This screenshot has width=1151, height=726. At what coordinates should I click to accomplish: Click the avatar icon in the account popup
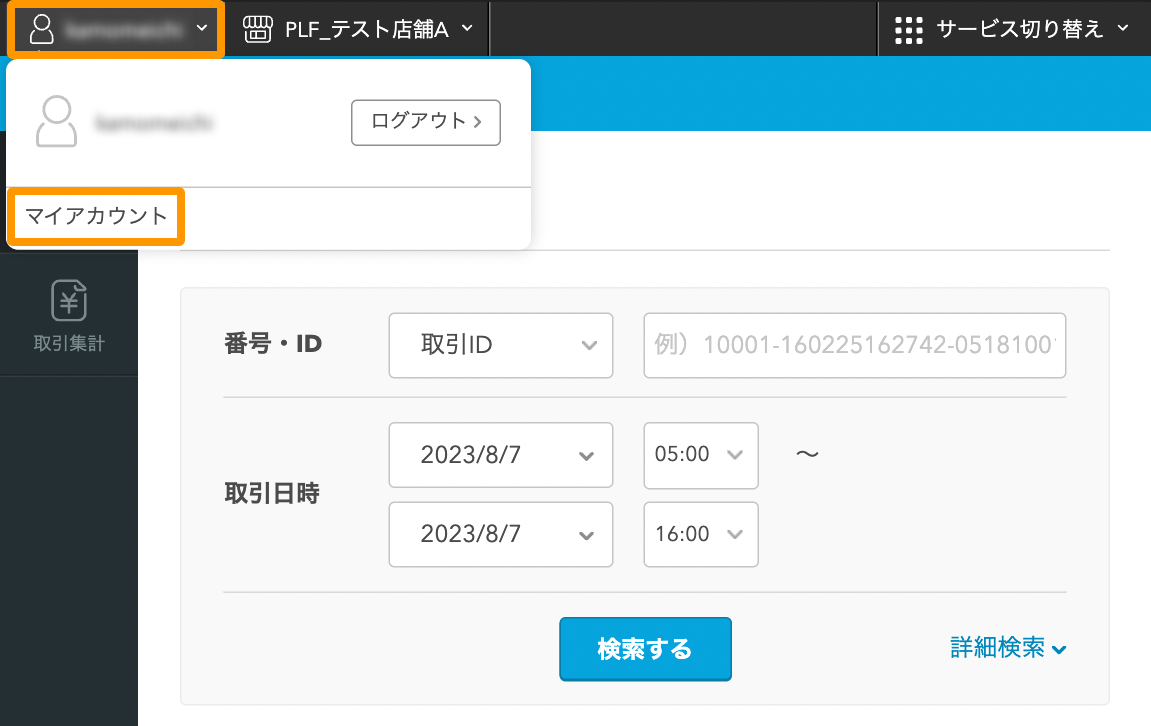[x=57, y=121]
